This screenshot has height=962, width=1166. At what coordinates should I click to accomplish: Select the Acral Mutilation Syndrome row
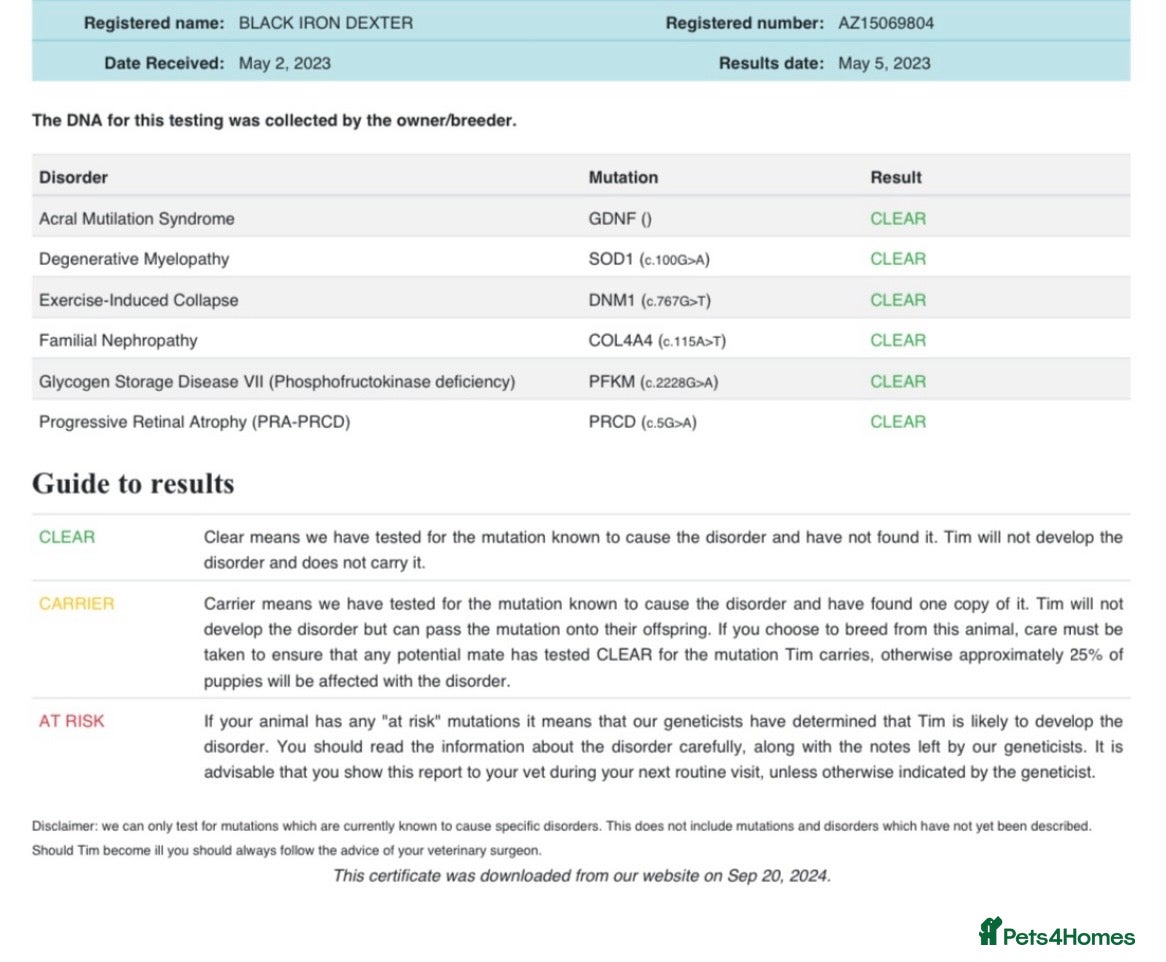click(x=581, y=219)
